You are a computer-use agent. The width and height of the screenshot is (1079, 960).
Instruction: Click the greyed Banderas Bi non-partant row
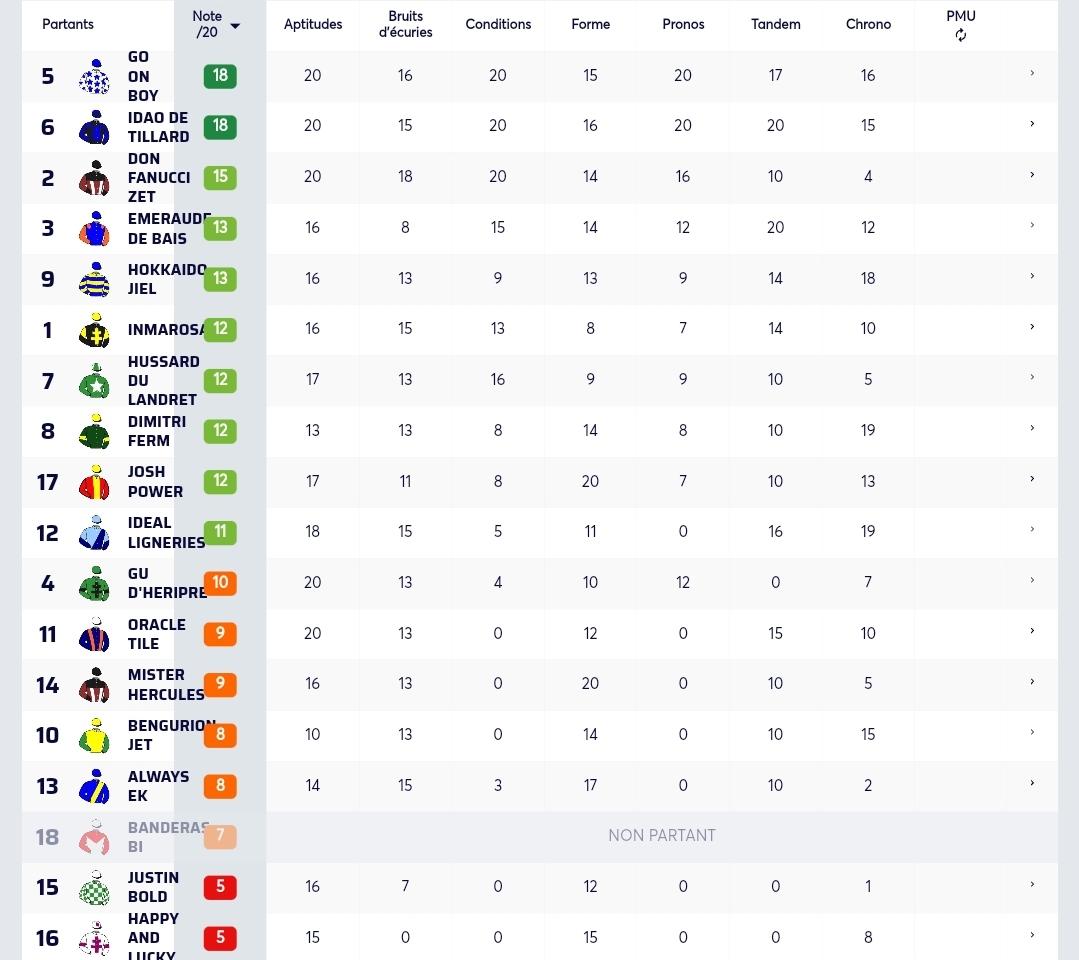[x=540, y=837]
